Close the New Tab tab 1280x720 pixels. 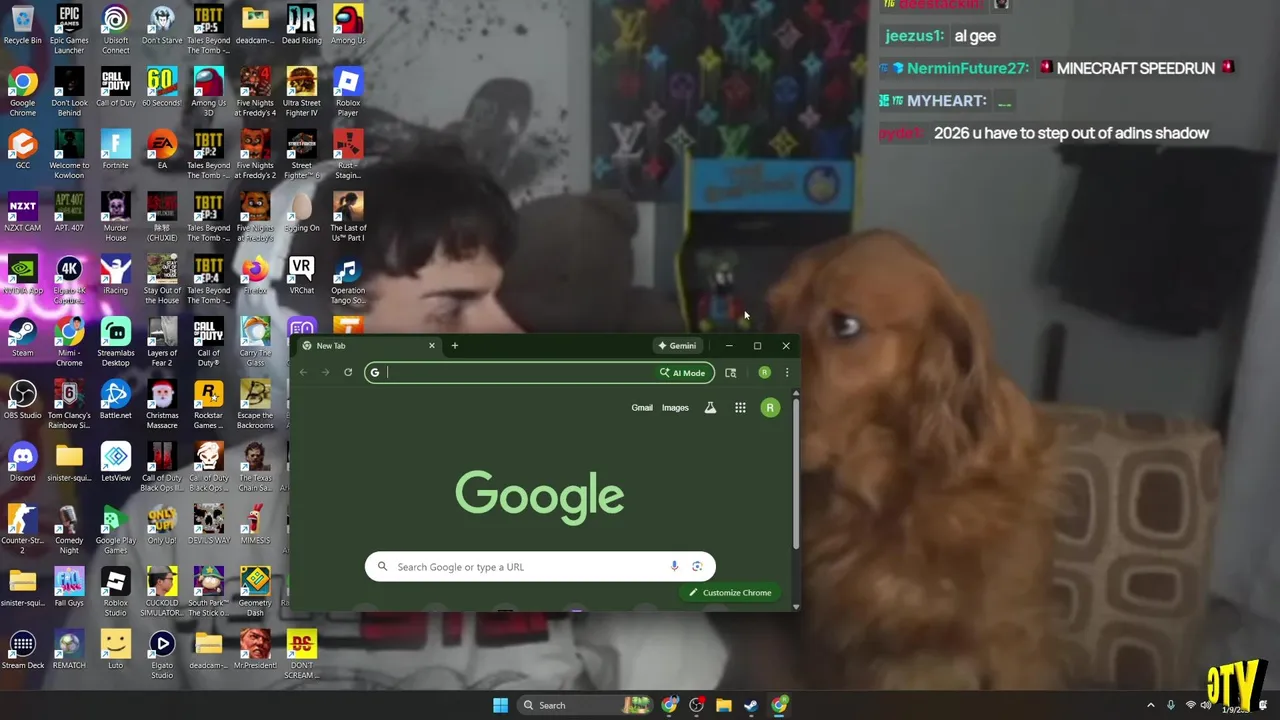click(432, 346)
